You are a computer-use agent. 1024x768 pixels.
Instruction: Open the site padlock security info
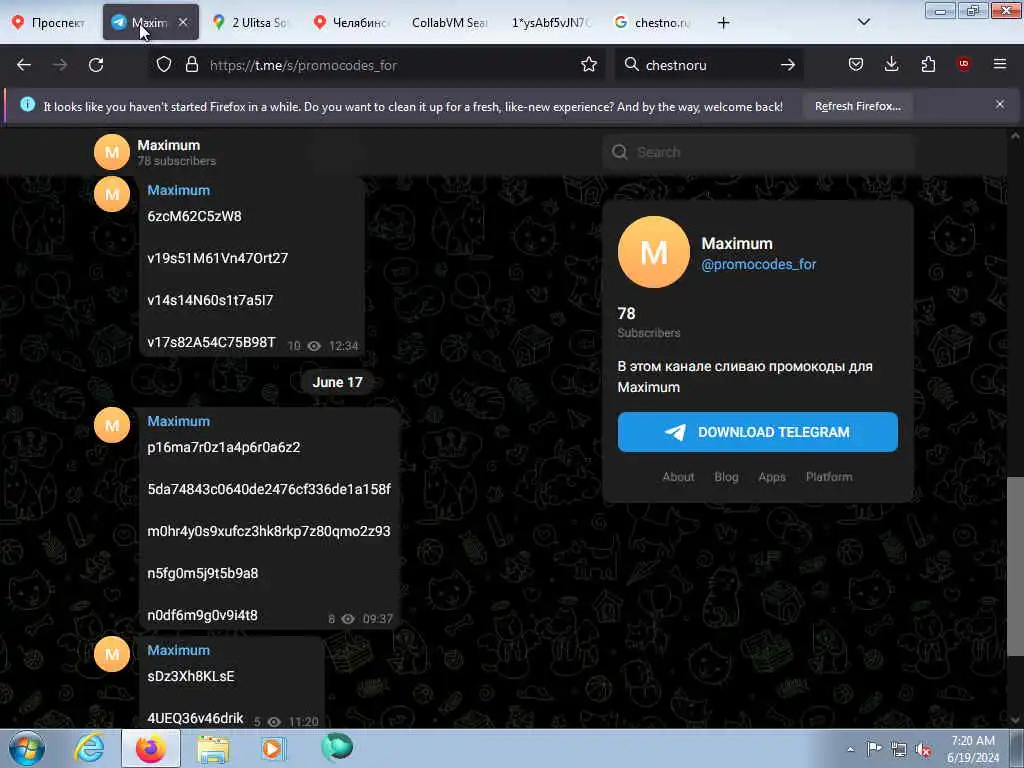191,65
